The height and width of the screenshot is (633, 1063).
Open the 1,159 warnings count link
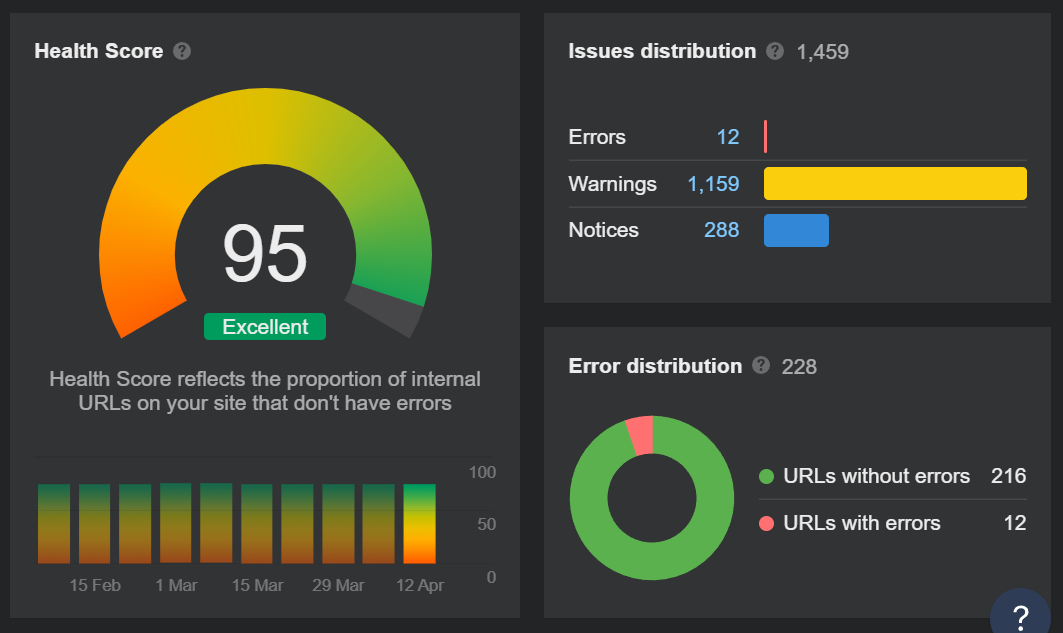click(713, 184)
